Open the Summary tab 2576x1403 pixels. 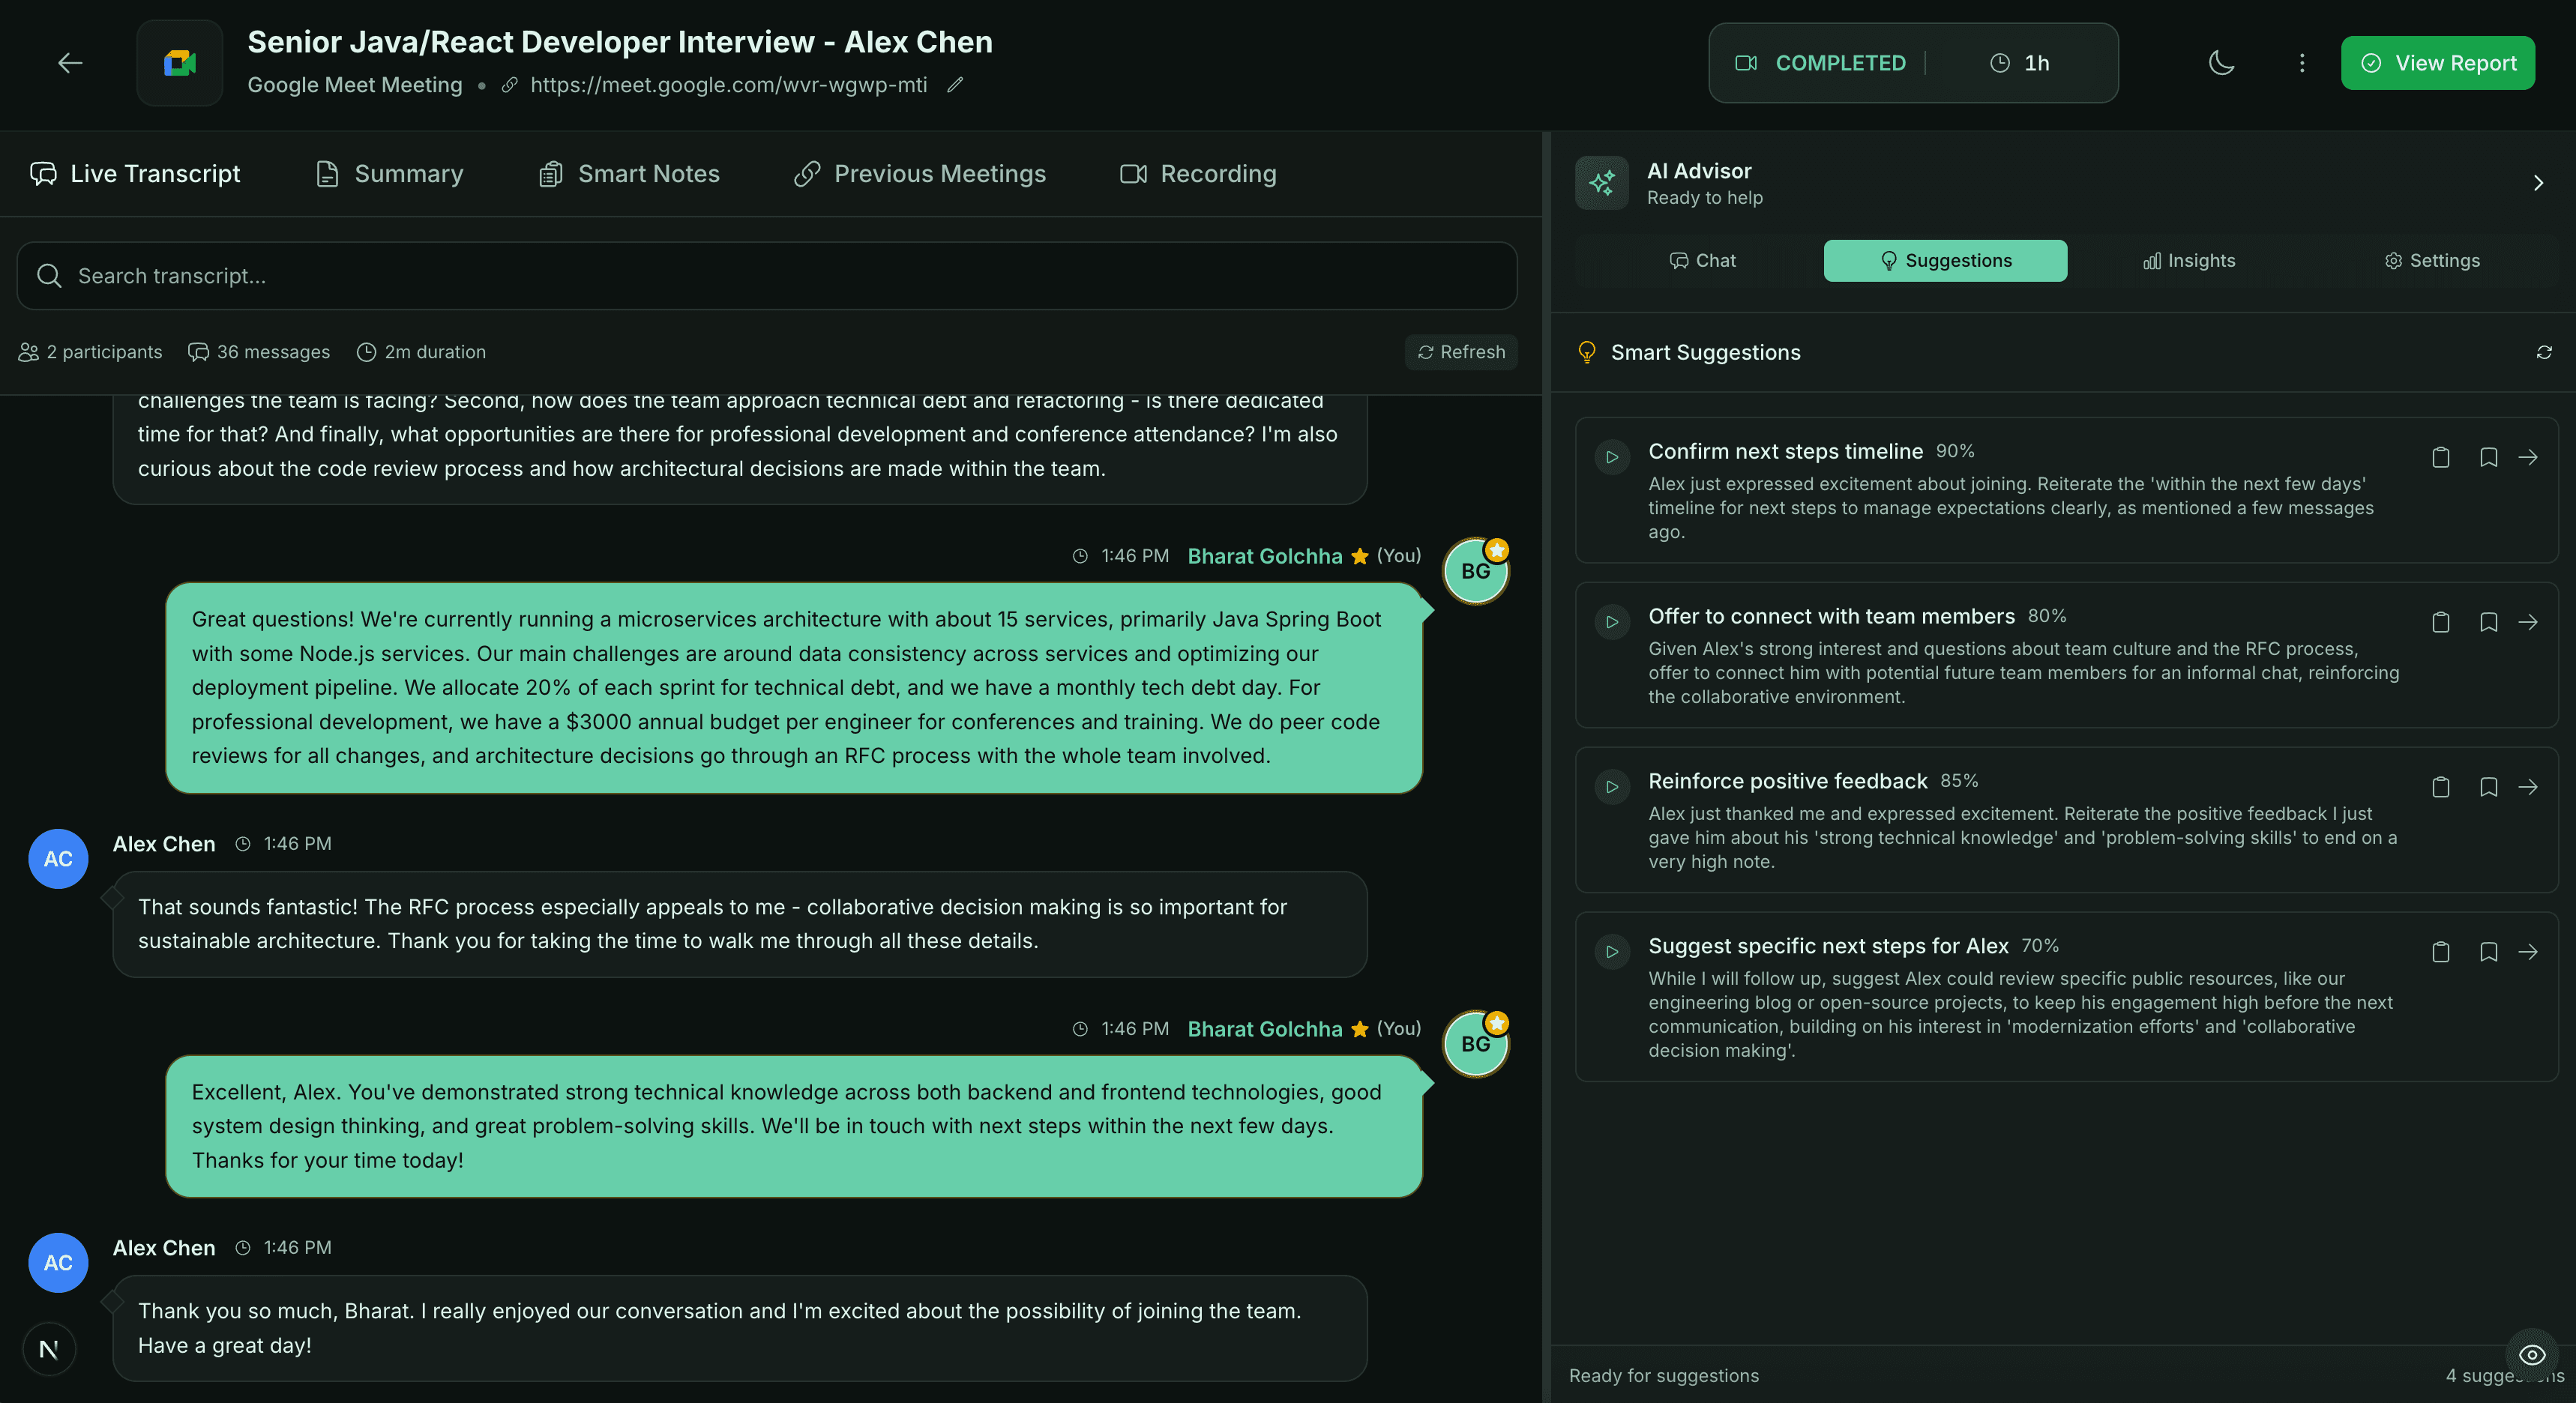tap(390, 174)
